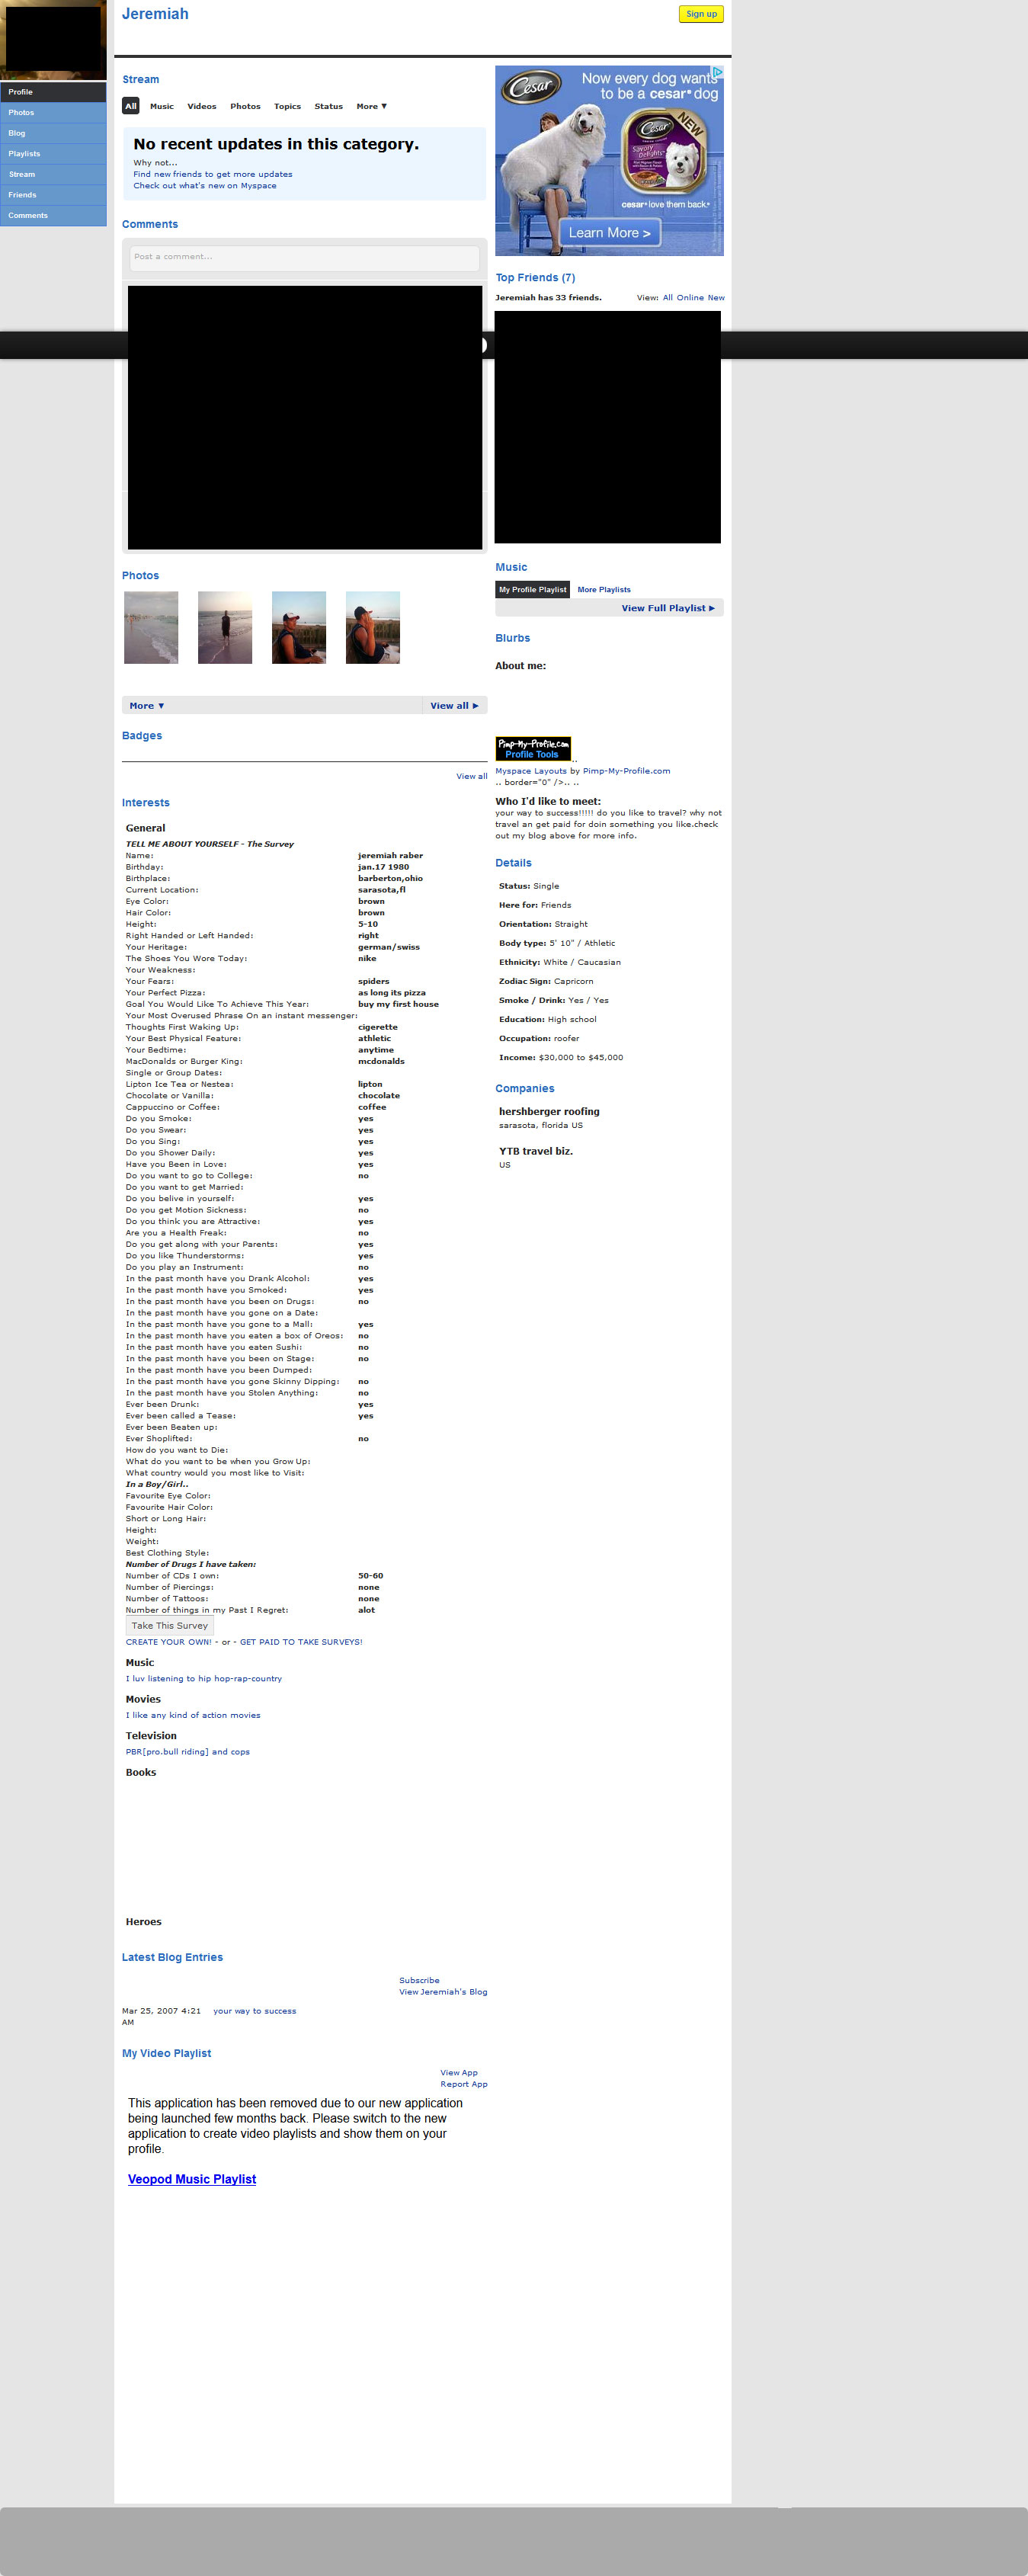Click the Post a comment field

pos(304,257)
